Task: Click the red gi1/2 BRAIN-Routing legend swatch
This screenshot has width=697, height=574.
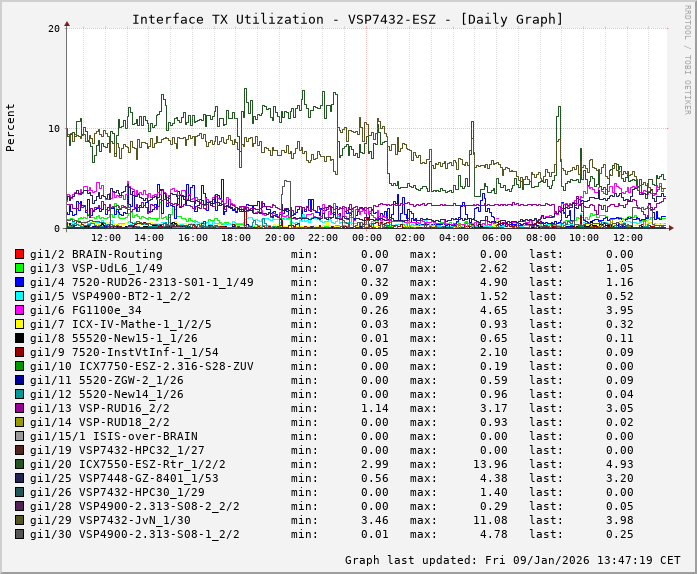Action: pyautogui.click(x=19, y=254)
